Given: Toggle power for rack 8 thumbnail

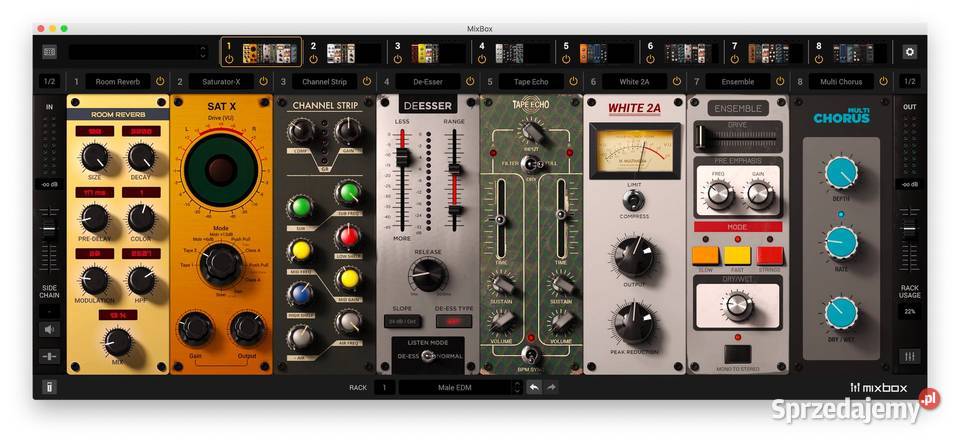Looking at the screenshot, I should pyautogui.click(x=819, y=59).
